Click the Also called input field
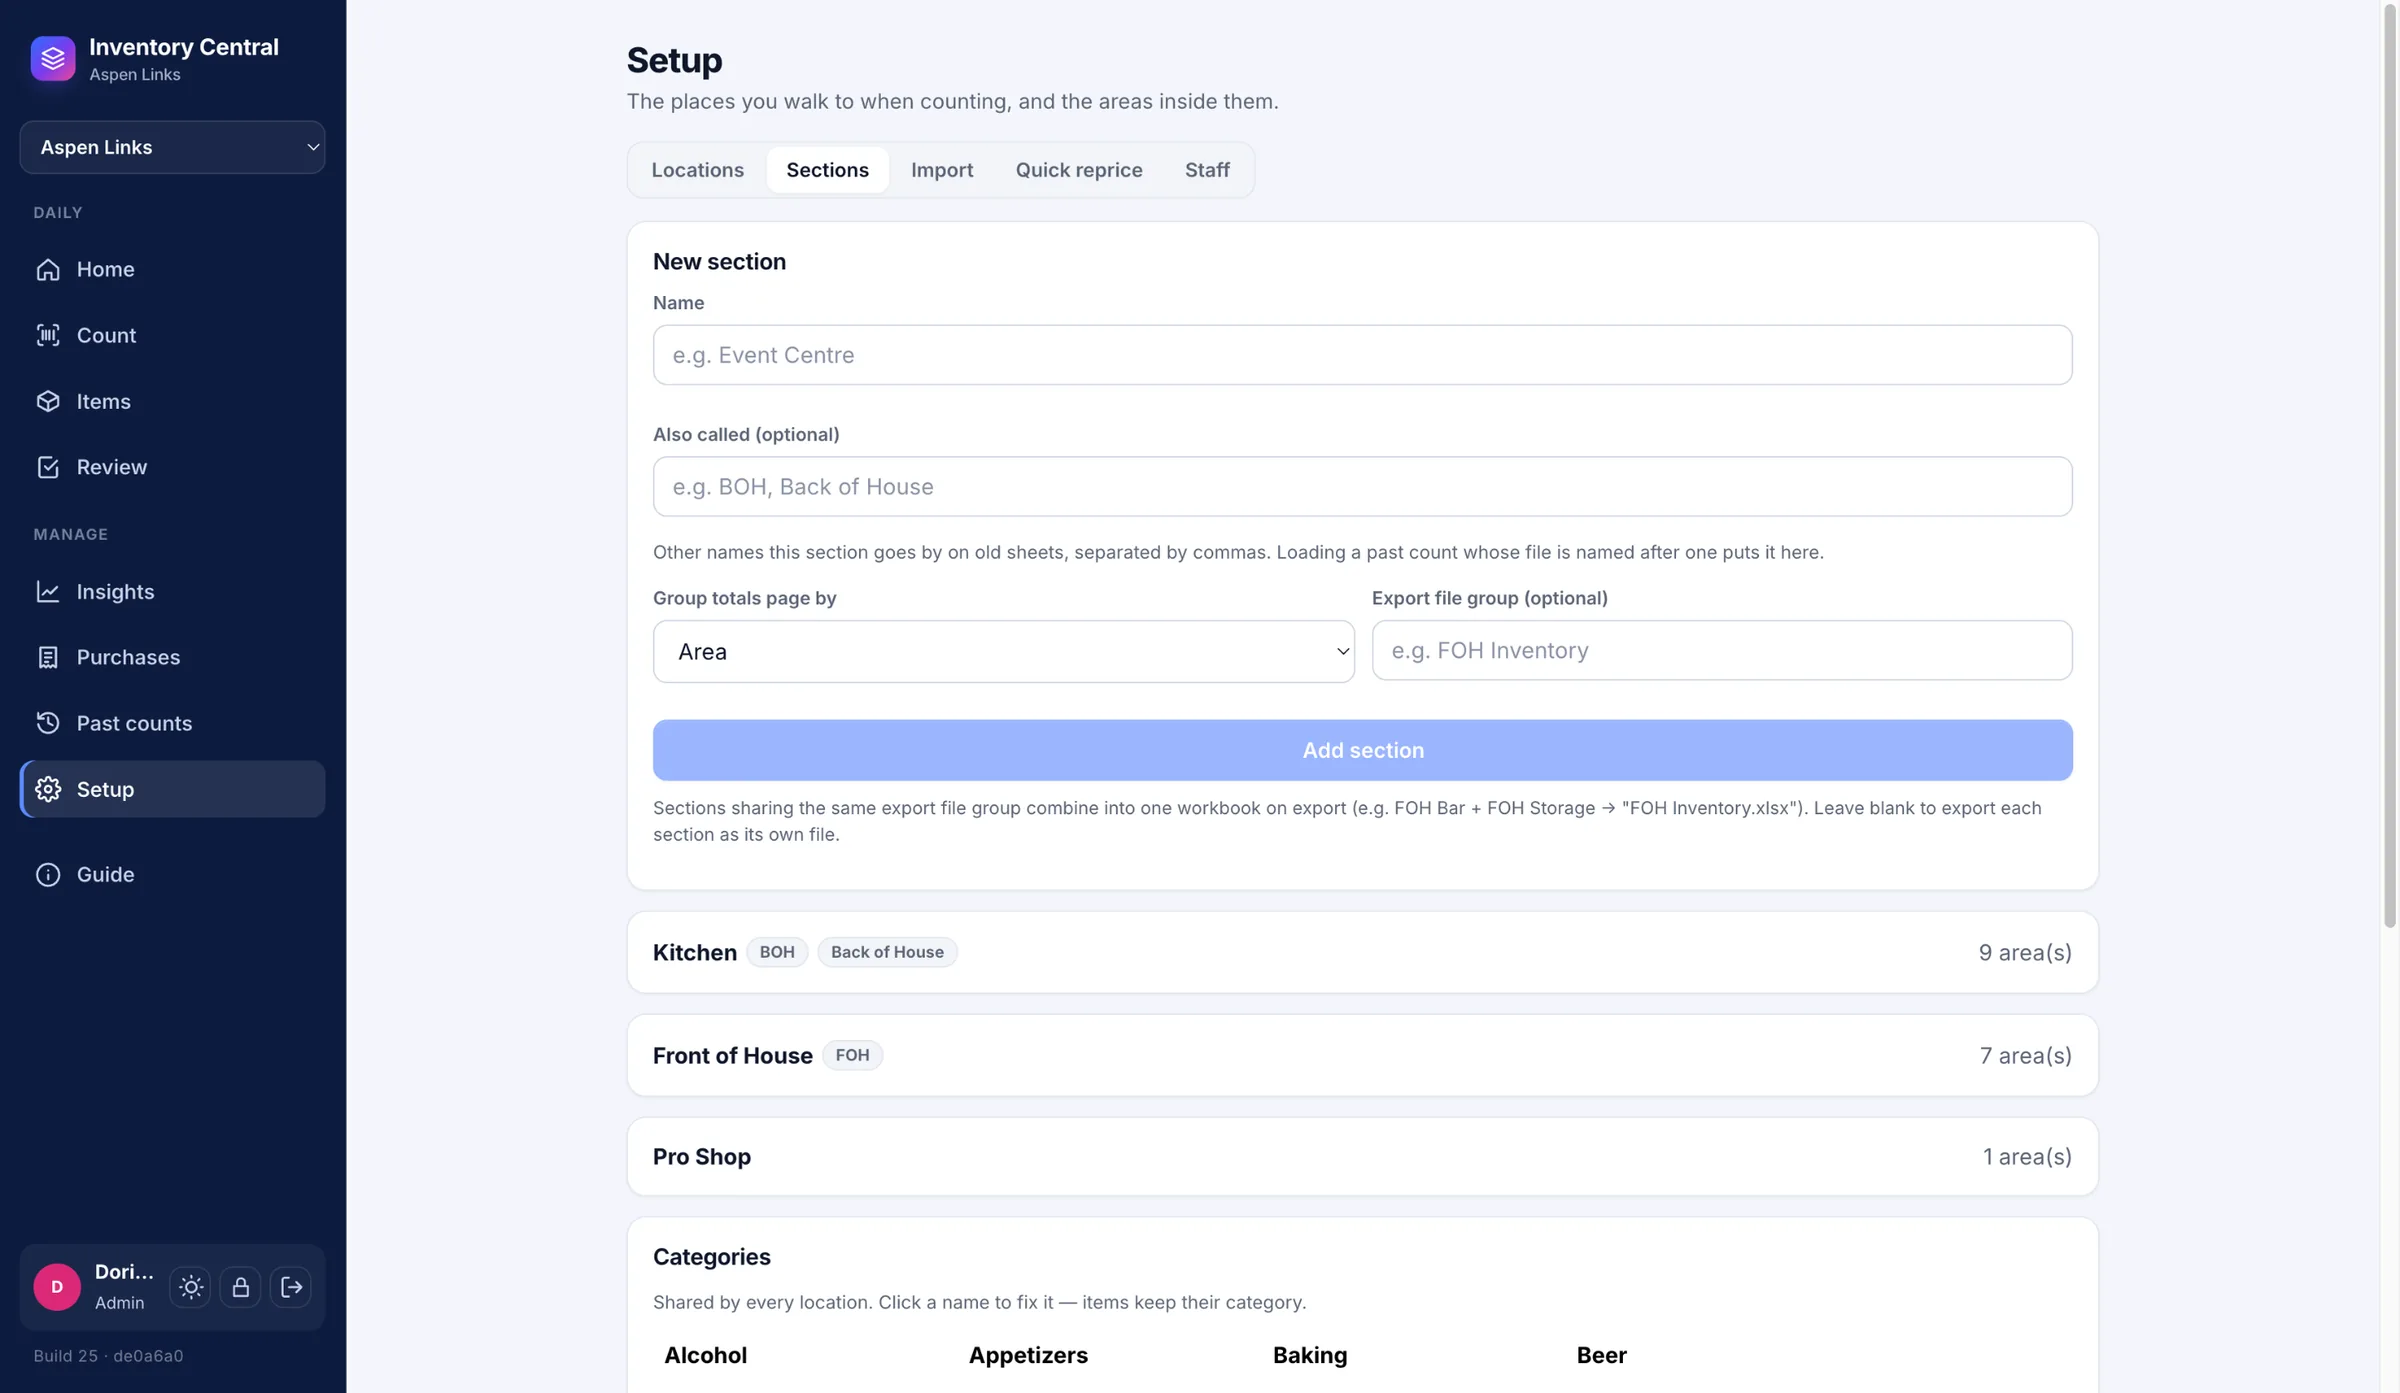The height and width of the screenshot is (1393, 2400). point(1362,487)
